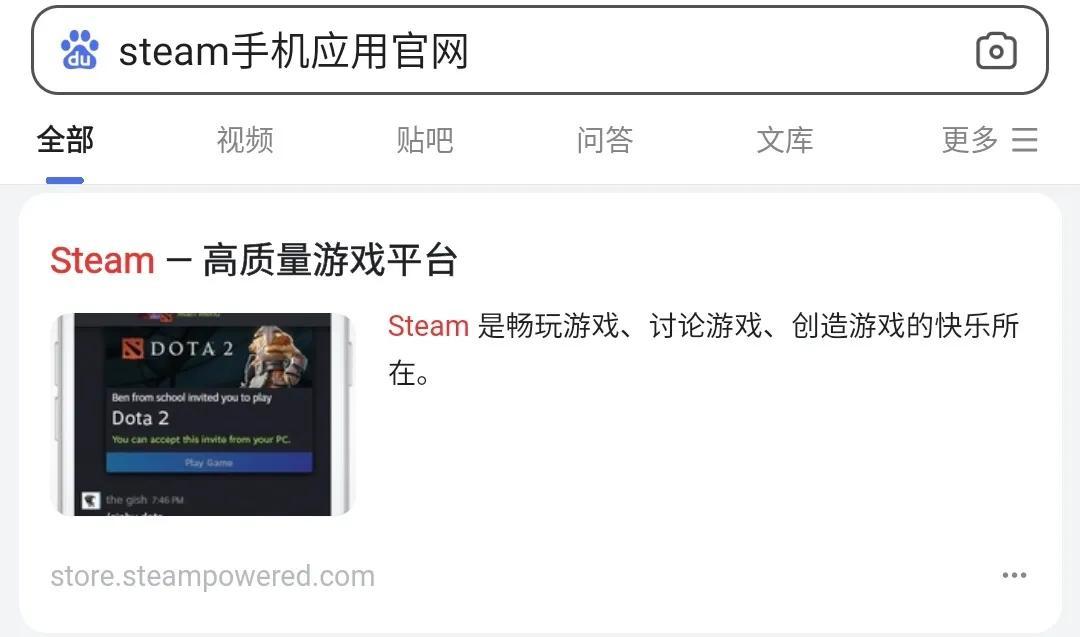
Task: Tap the Baidu paw logo icon
Action: 80,50
